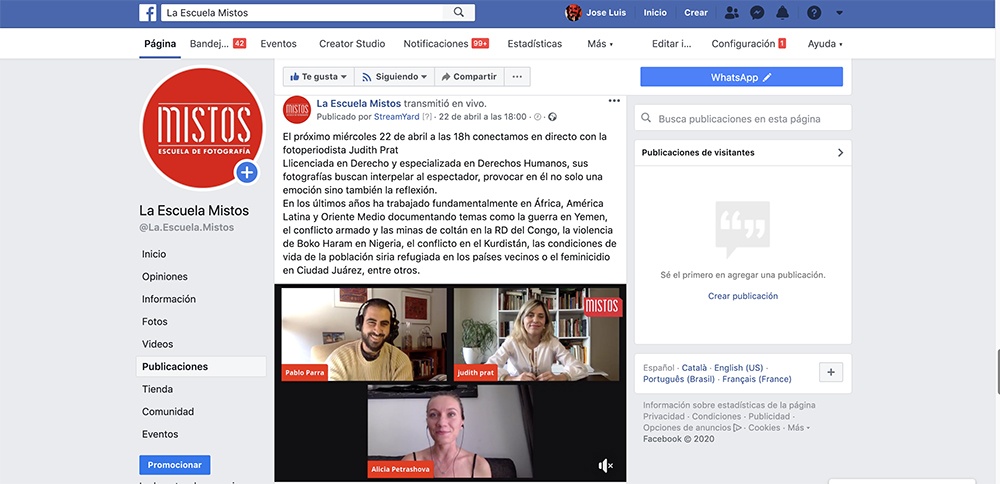Select Comunidad in the sidebar
The height and width of the screenshot is (484, 1000).
(x=168, y=411)
